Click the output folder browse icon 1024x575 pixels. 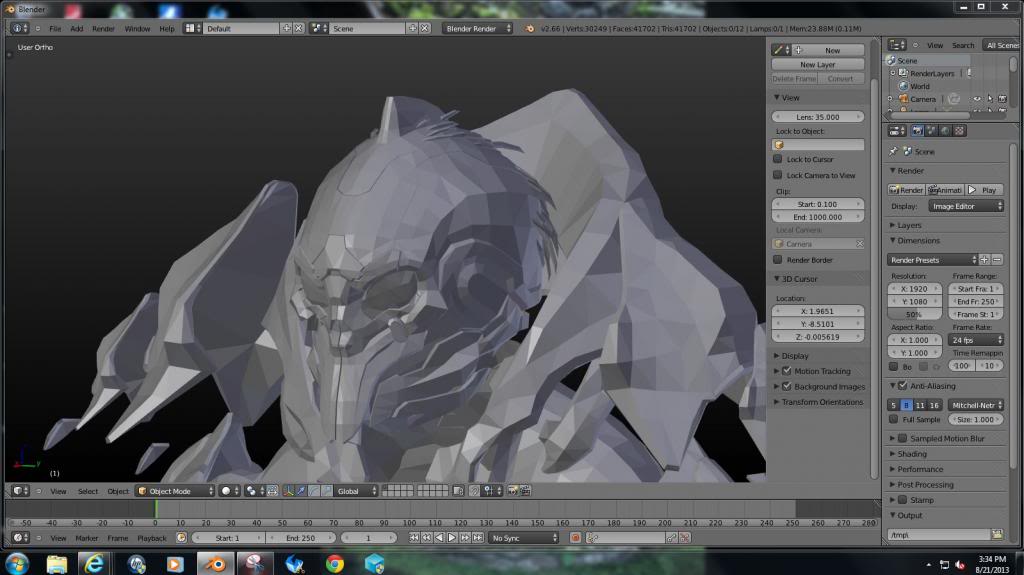tap(996, 535)
